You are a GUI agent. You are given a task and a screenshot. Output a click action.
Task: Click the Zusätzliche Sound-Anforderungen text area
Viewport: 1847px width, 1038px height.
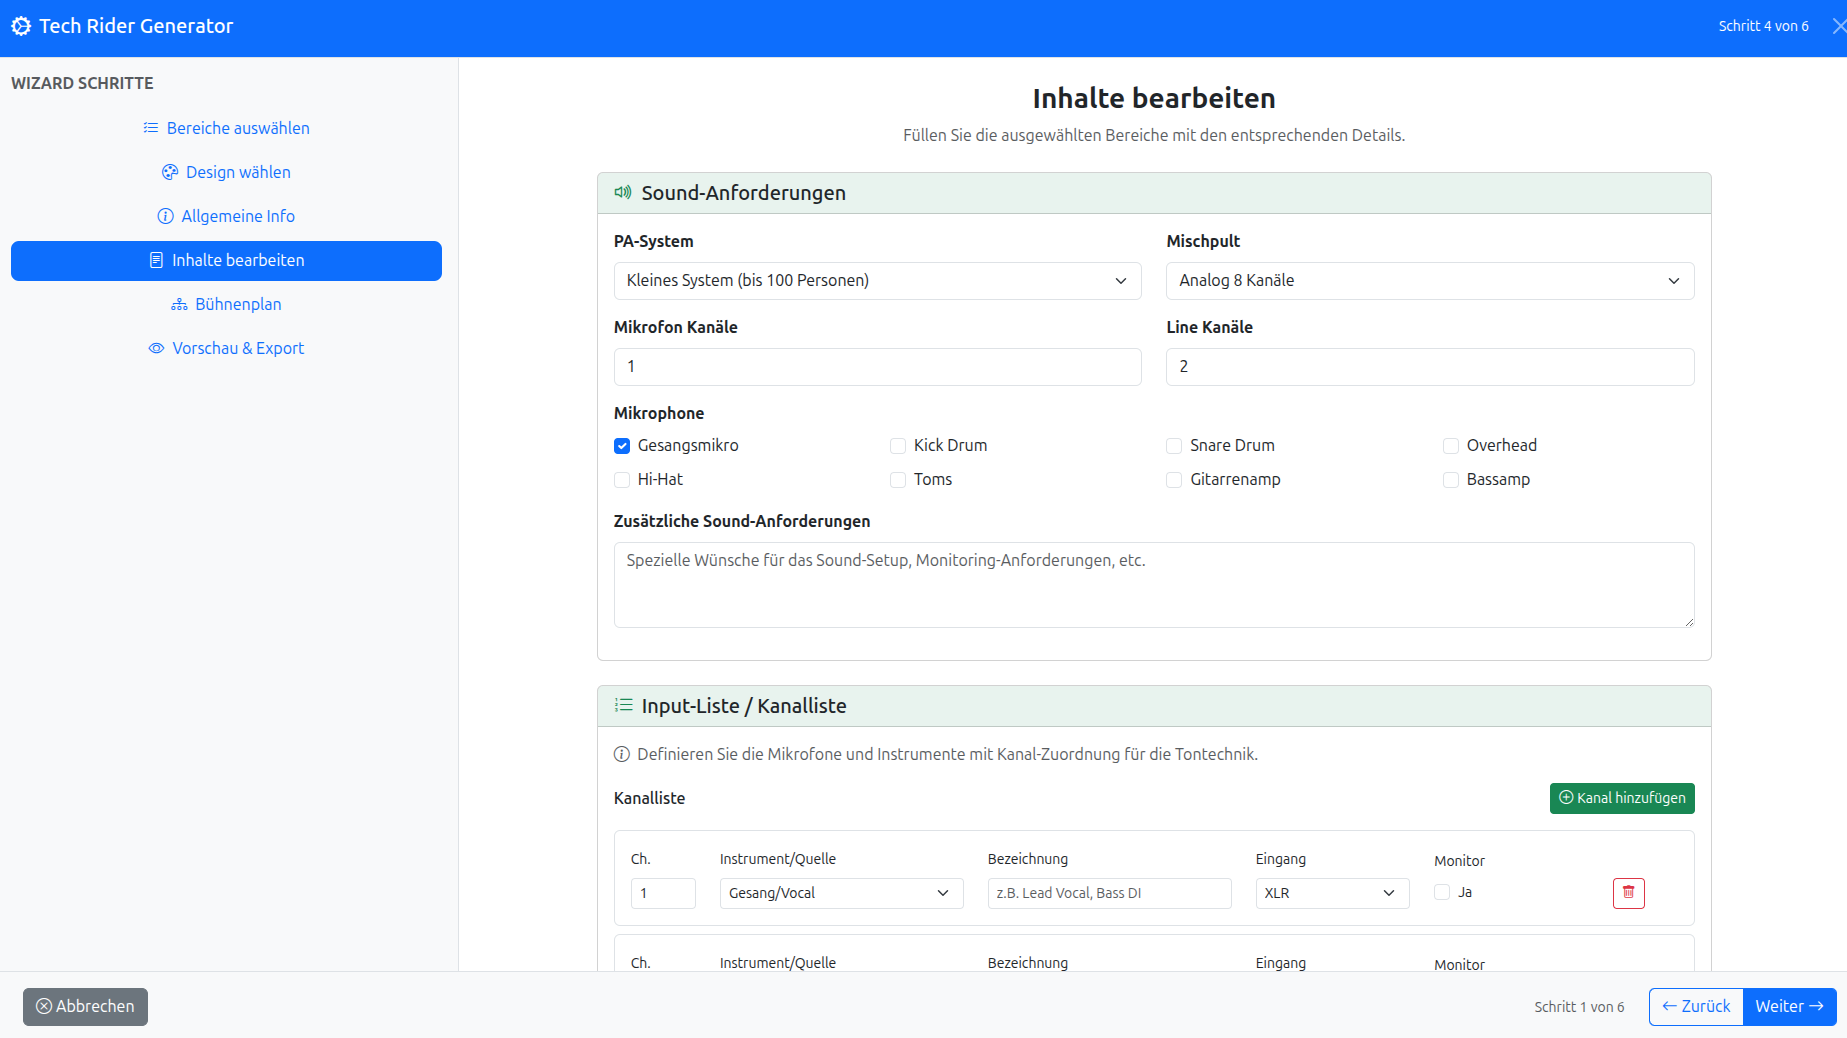click(1153, 585)
